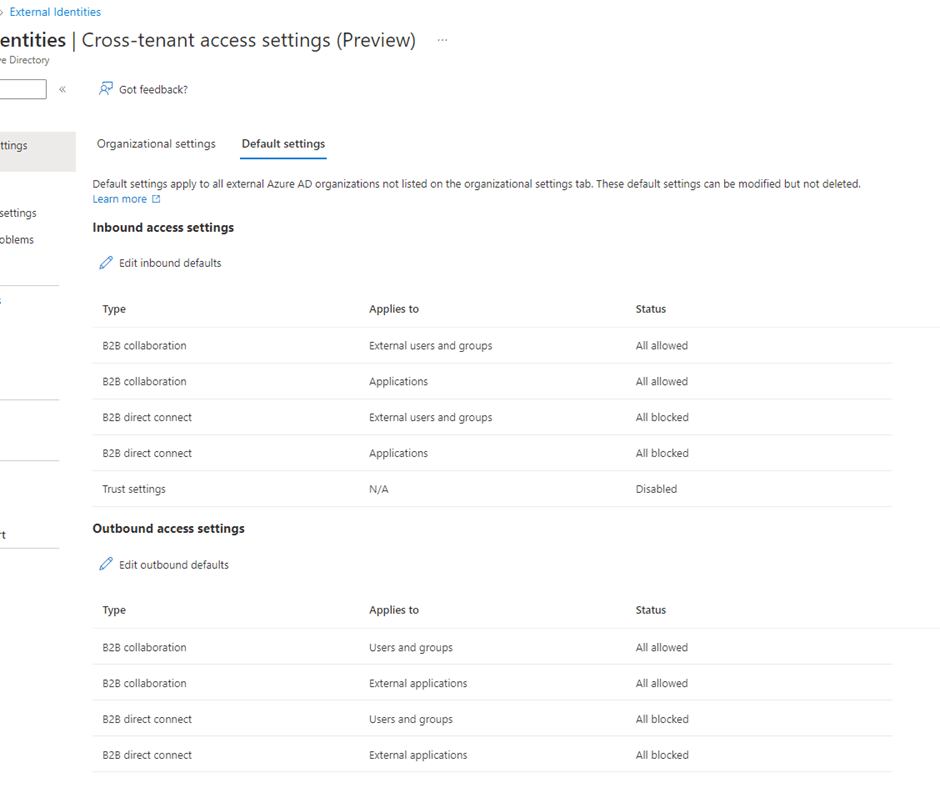The image size is (940, 798).
Task: Select the Default settings tab
Action: click(283, 144)
